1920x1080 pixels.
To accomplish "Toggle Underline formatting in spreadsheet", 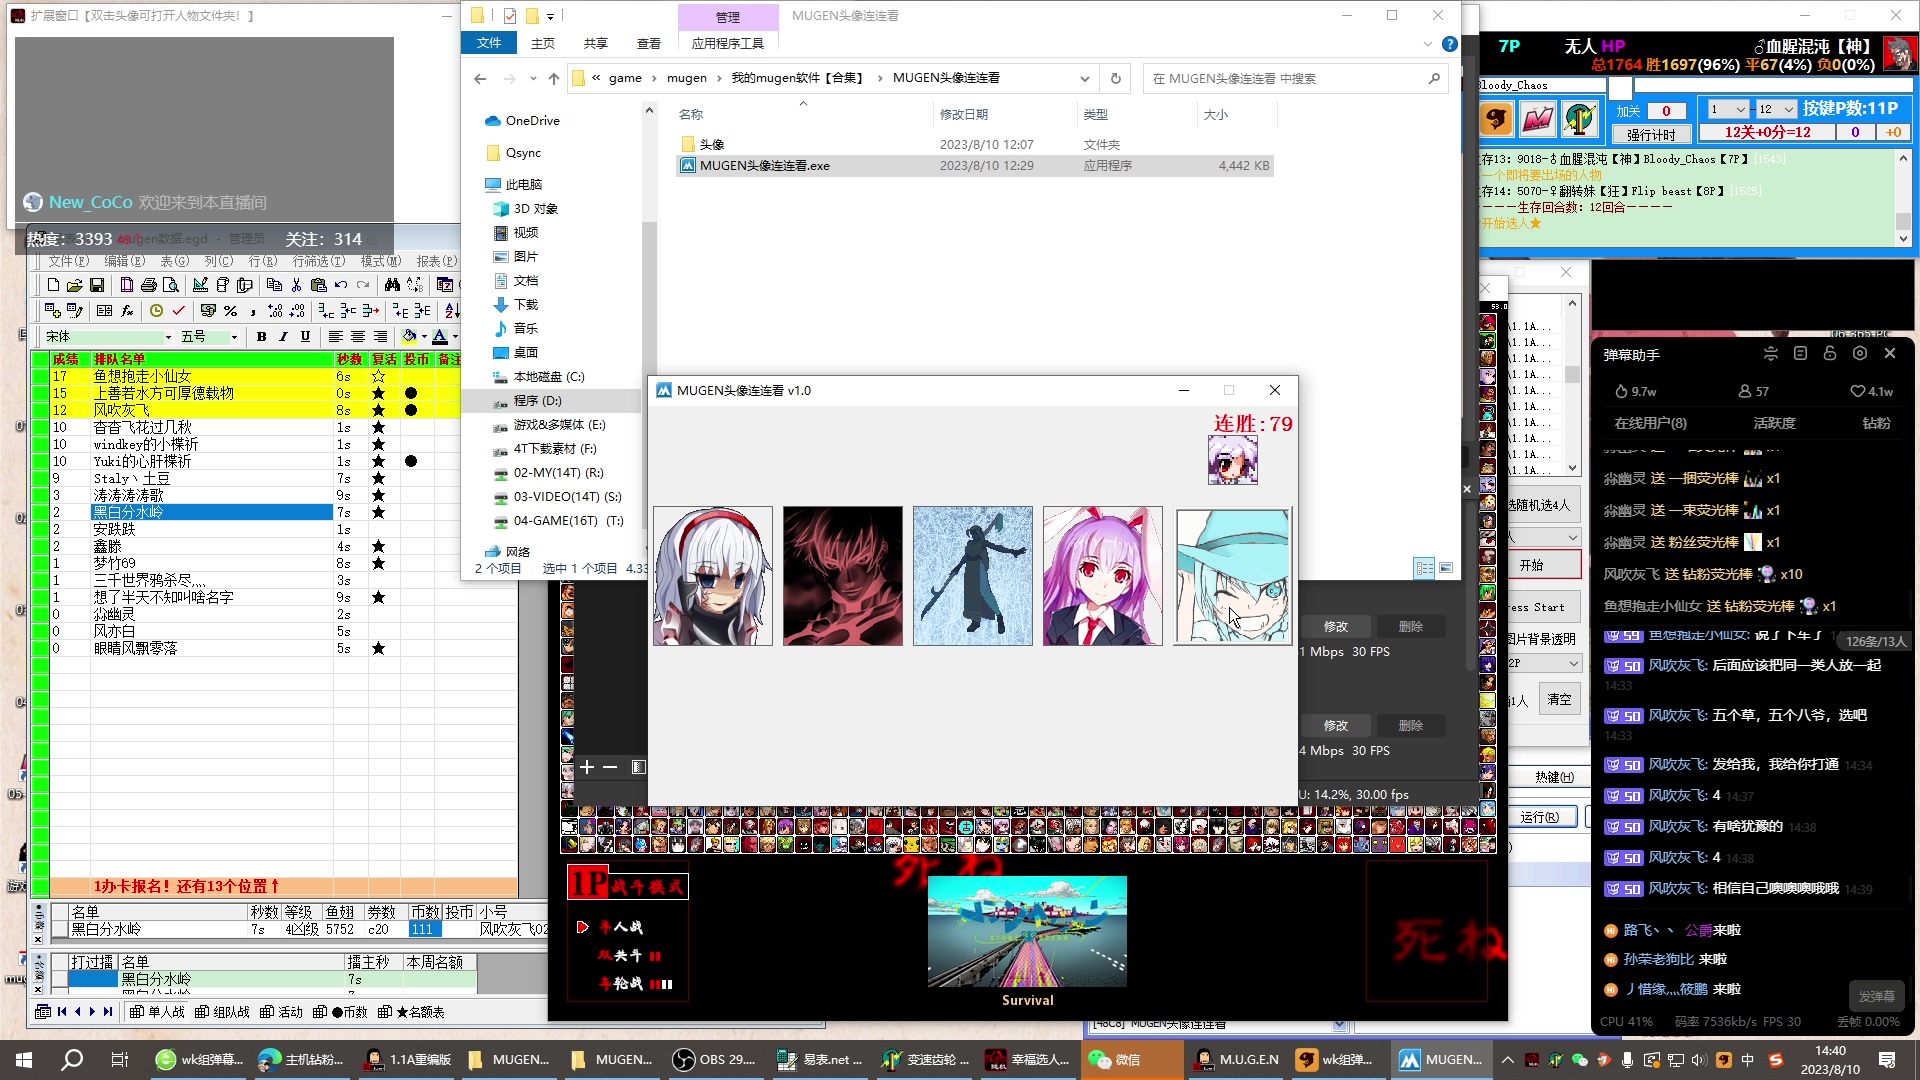I will (x=306, y=337).
